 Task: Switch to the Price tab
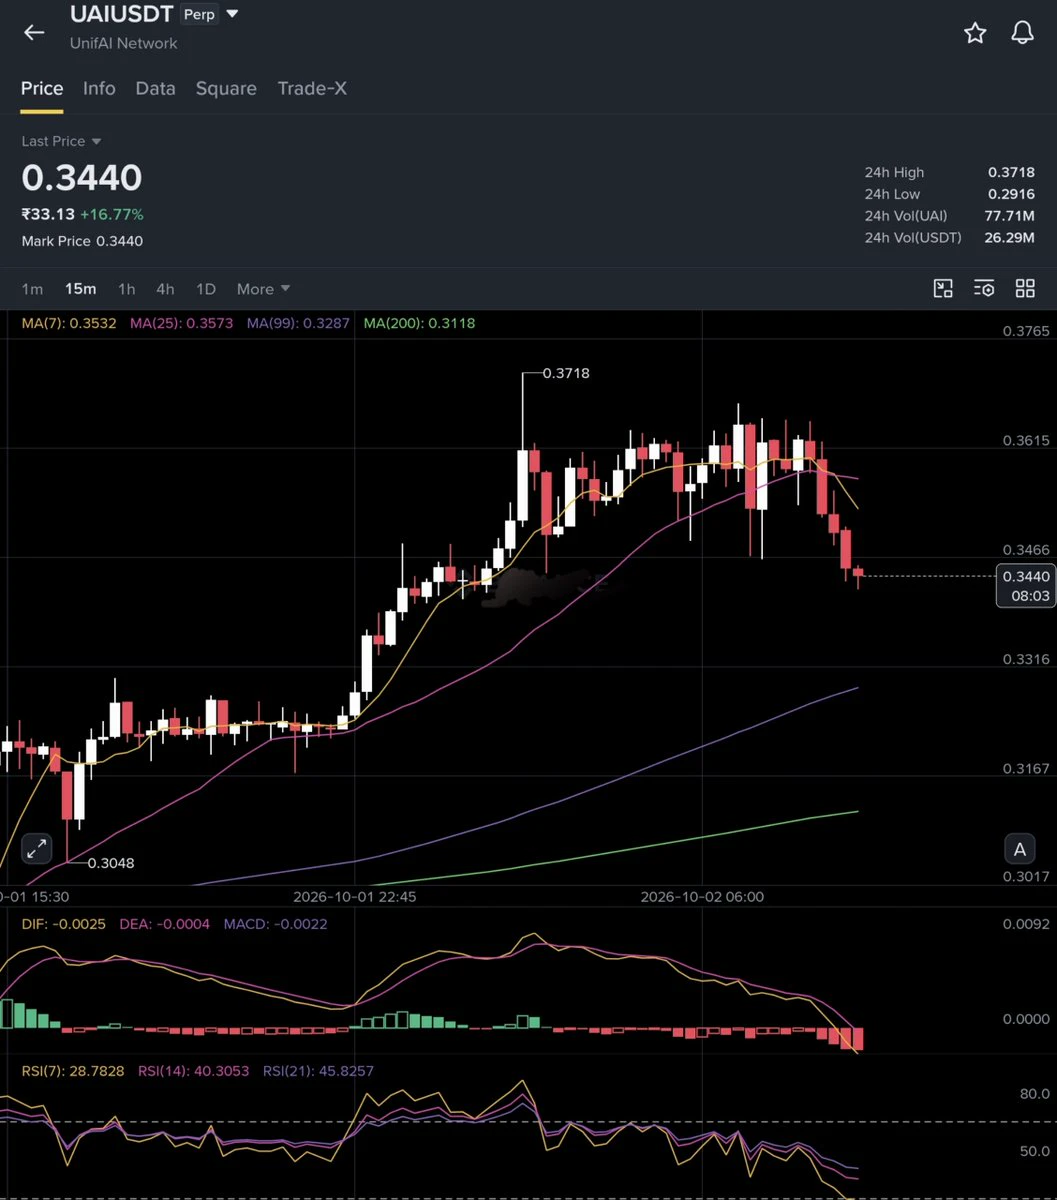42,88
